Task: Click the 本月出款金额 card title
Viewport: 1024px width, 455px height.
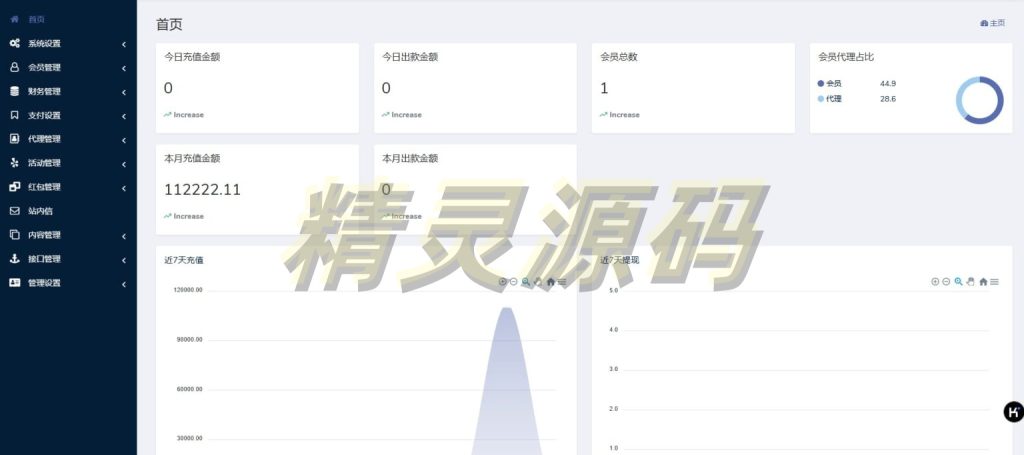Action: pos(410,158)
